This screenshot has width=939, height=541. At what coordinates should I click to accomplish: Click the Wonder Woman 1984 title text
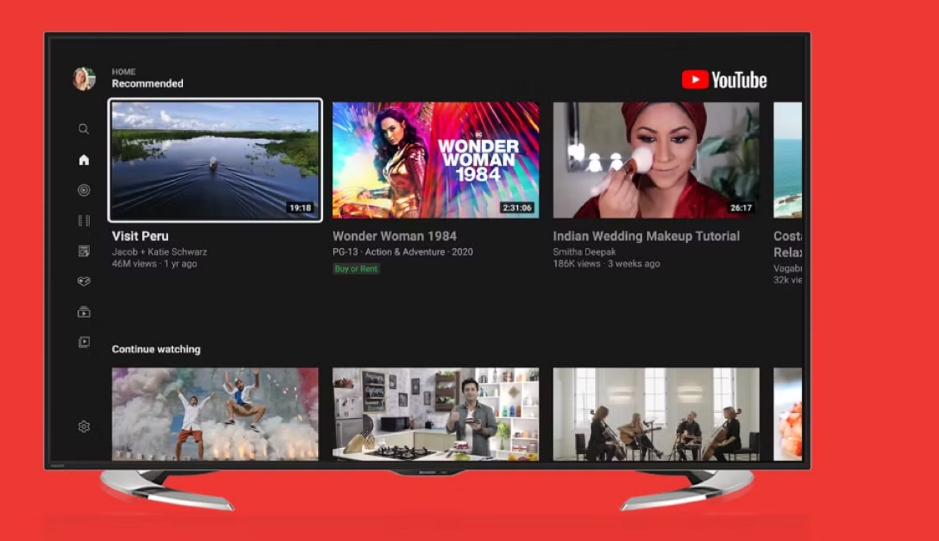(394, 237)
